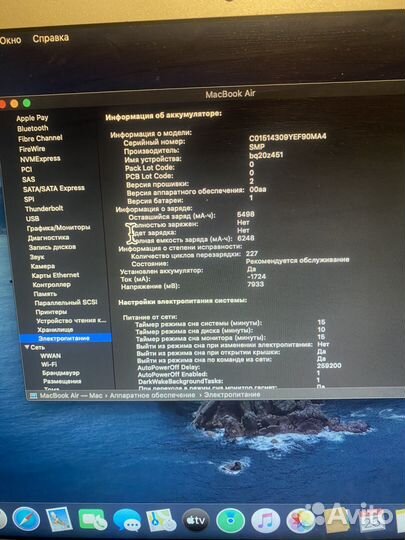Viewport: 405px width, 540px height.
Task: Open the Справка menu
Action: 51,38
